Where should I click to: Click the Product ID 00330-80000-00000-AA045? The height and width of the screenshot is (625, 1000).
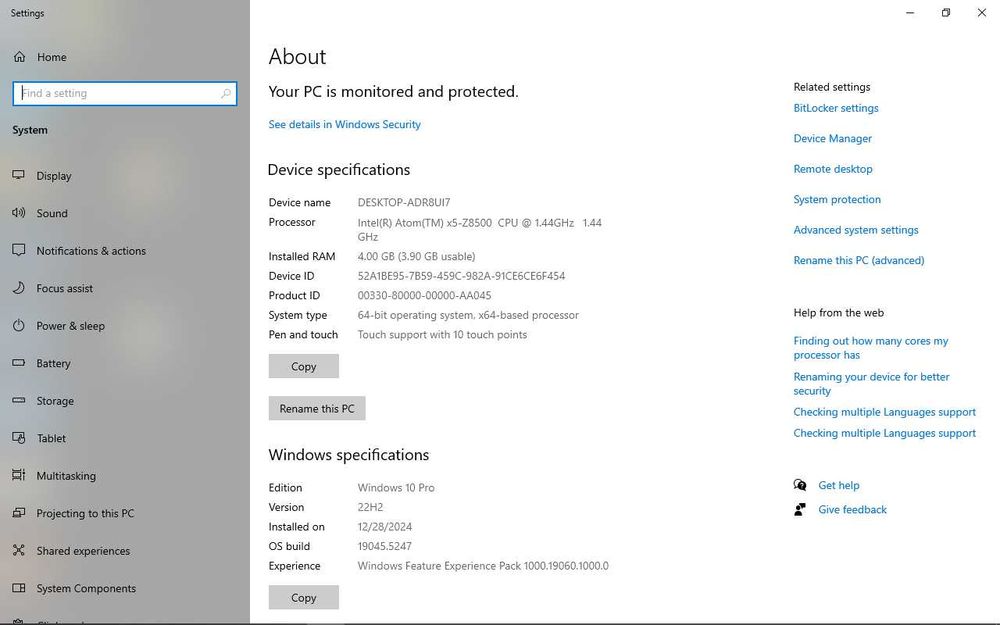pos(424,295)
